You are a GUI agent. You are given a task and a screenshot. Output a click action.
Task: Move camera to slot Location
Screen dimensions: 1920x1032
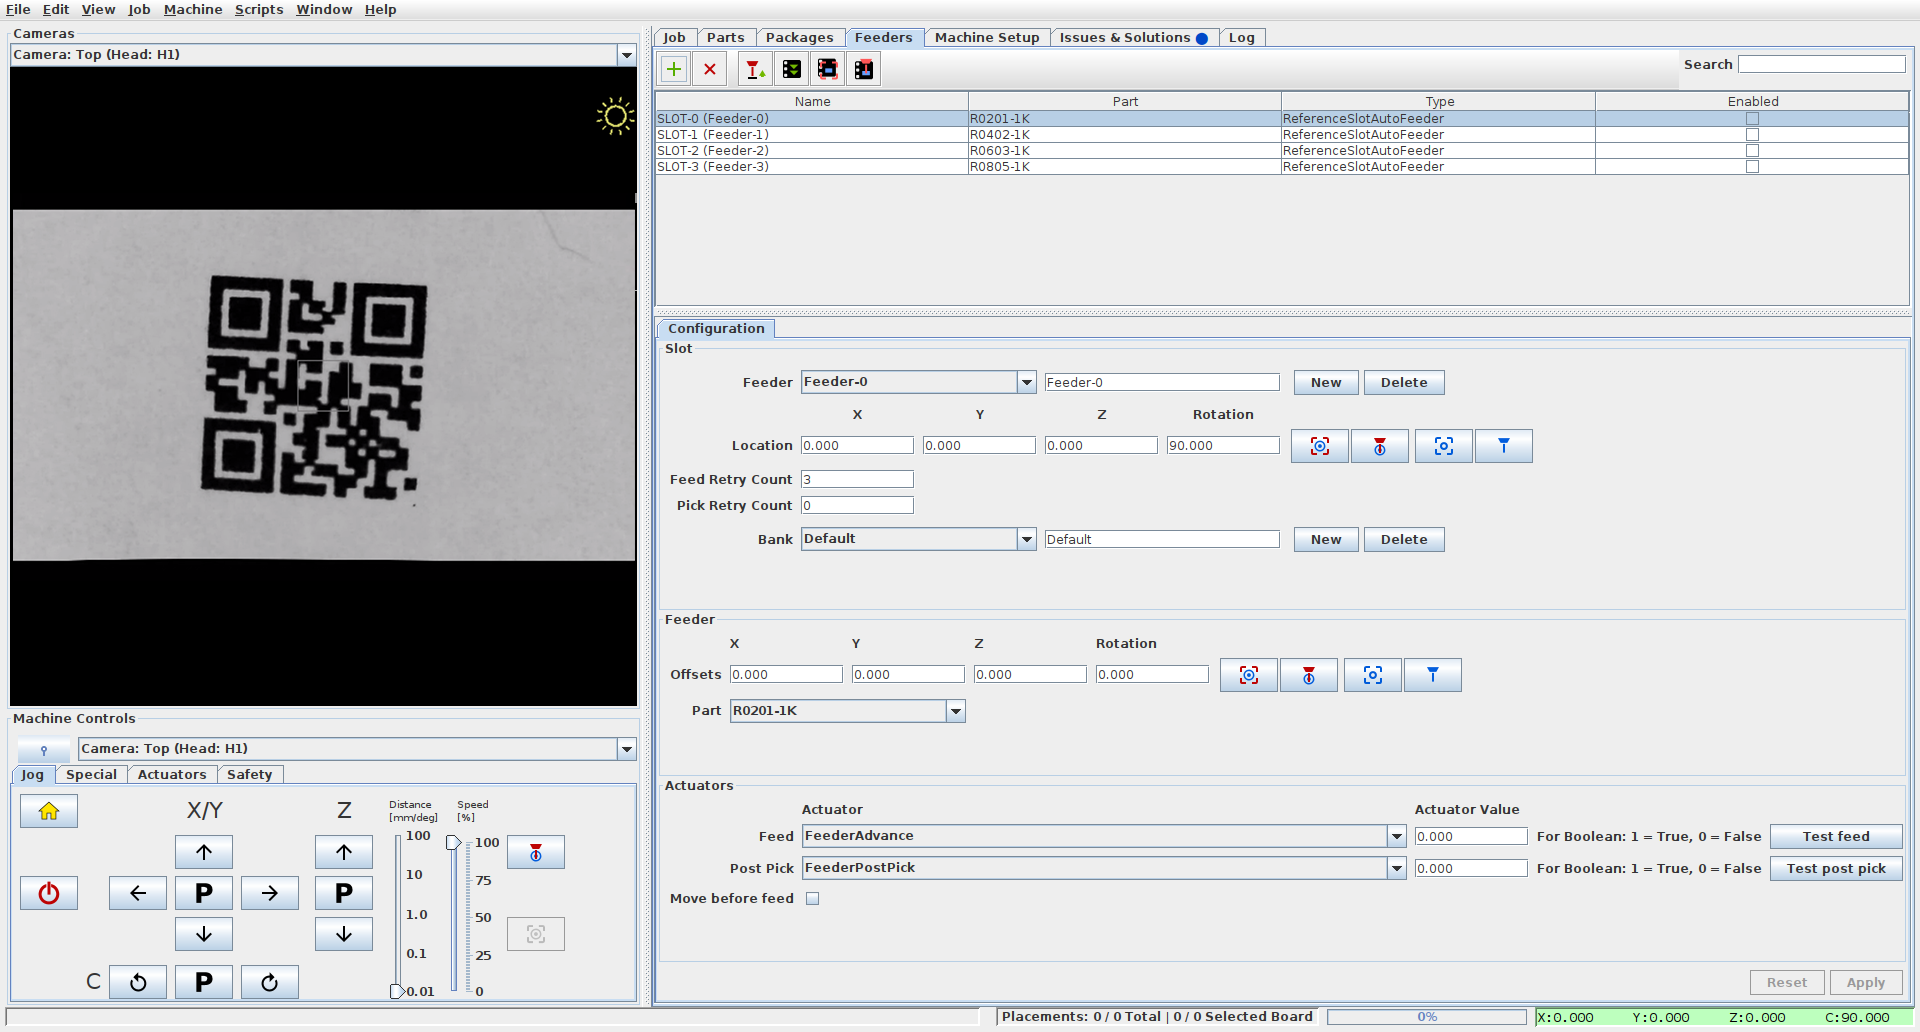click(x=1444, y=446)
